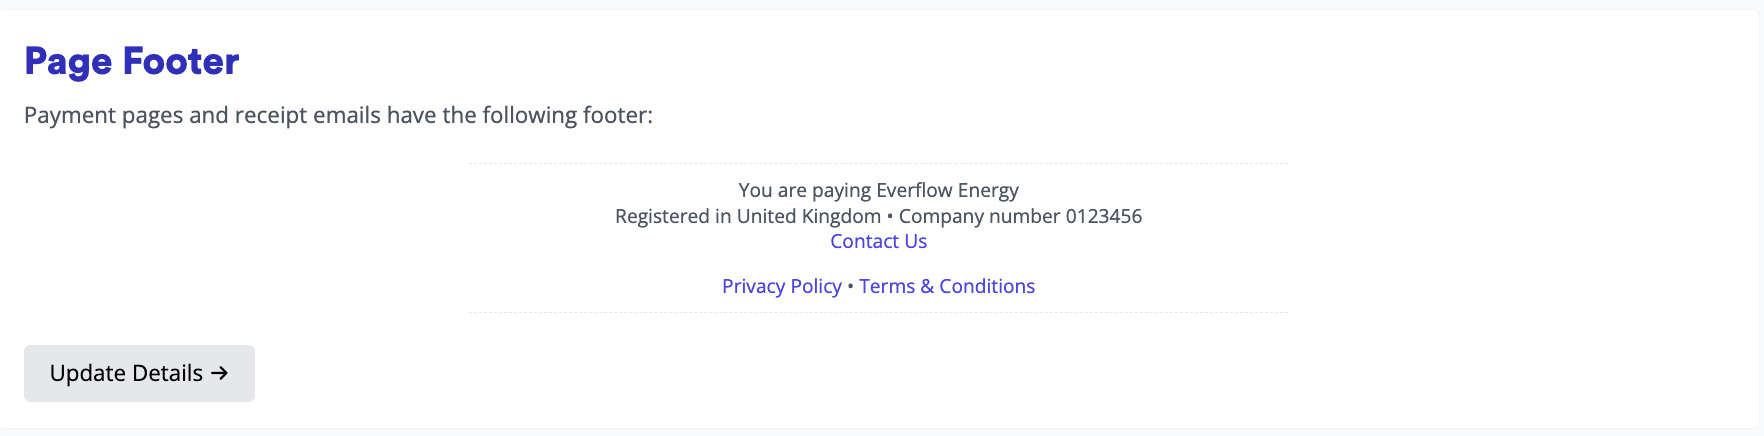Click the arrow icon inside Update Details
The image size is (1764, 436).
220,373
